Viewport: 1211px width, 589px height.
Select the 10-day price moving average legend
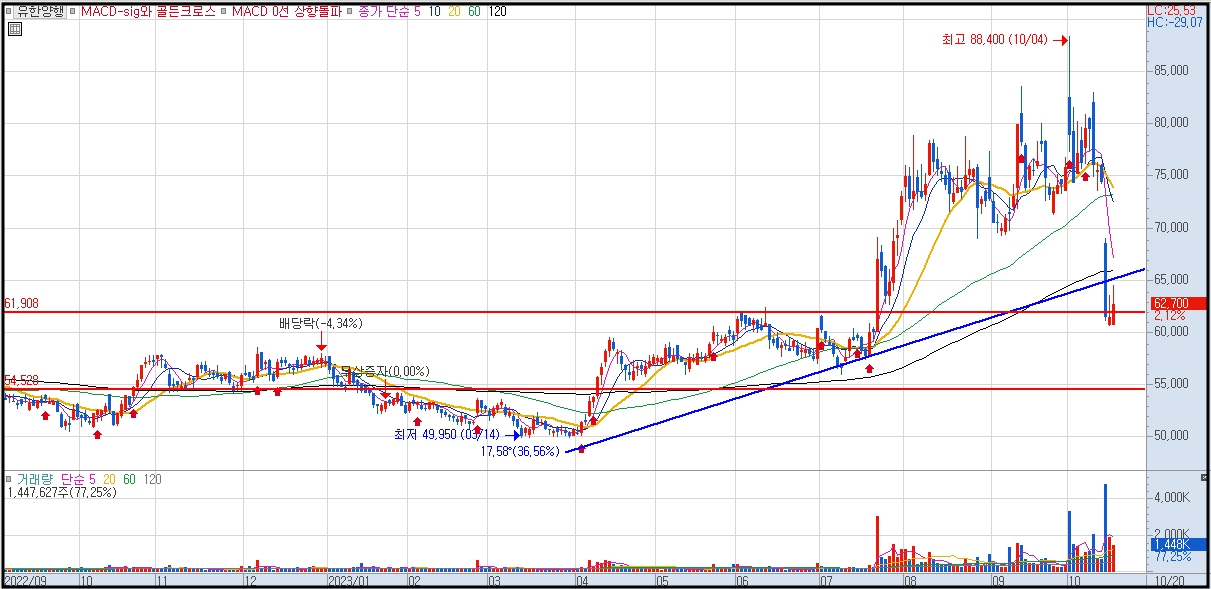pos(435,11)
